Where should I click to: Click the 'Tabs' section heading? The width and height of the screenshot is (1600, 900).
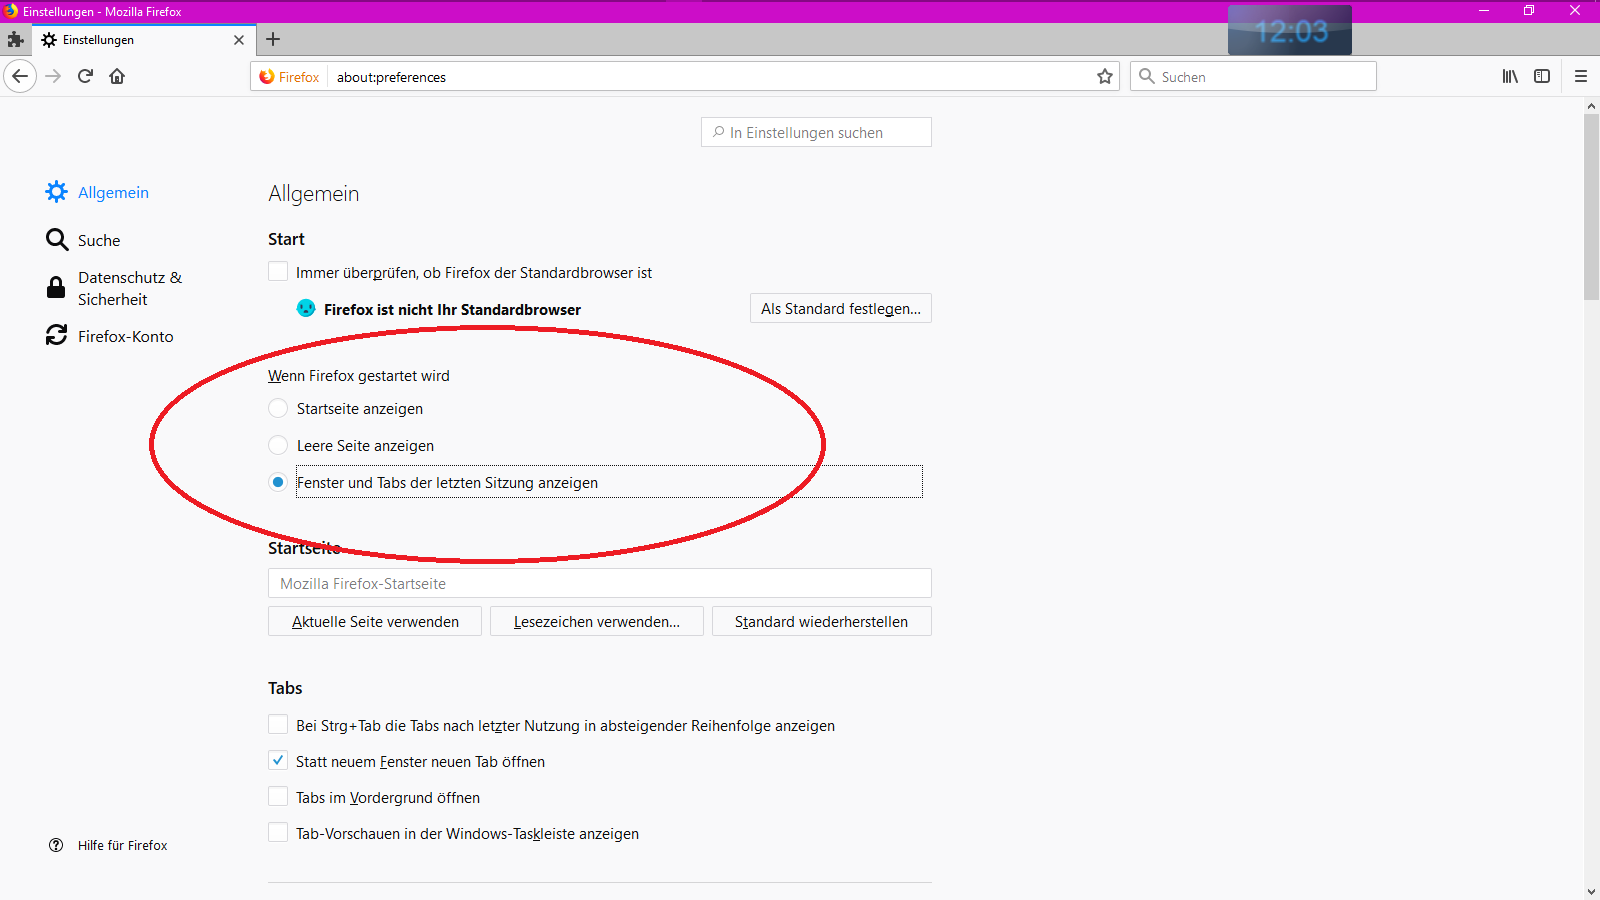tap(285, 688)
